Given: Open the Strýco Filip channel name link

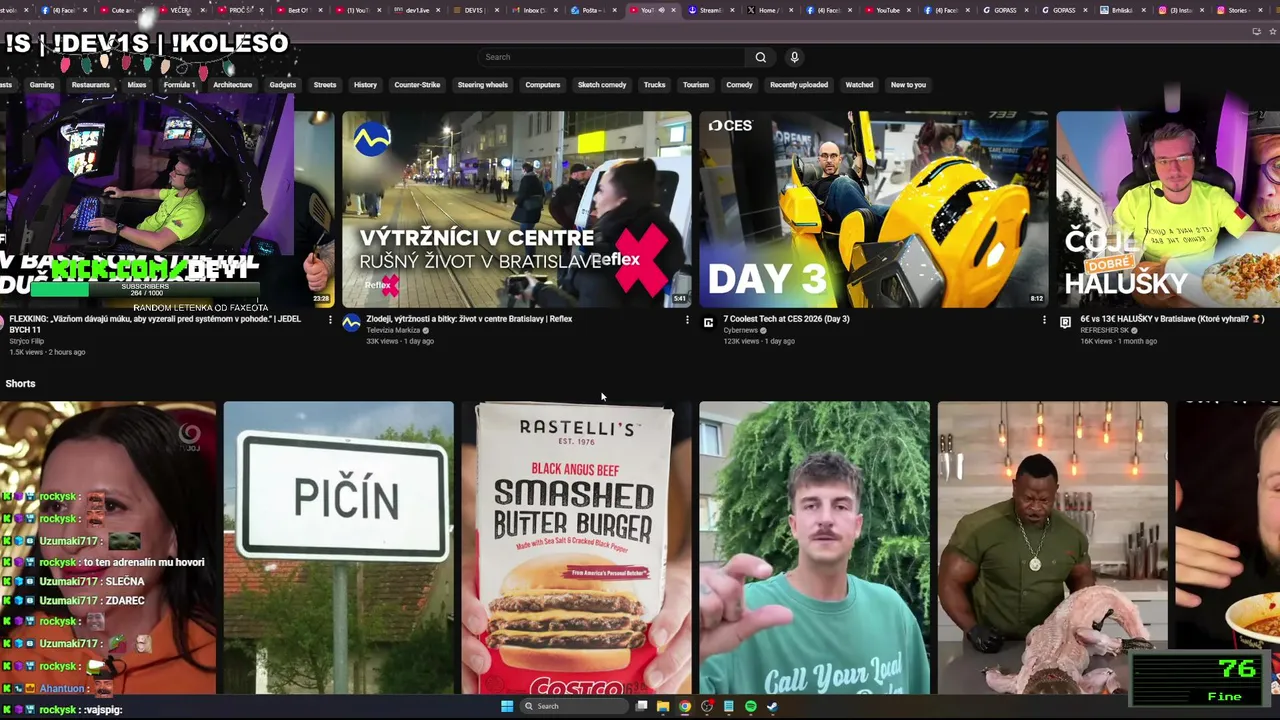Looking at the screenshot, I should point(26,341).
